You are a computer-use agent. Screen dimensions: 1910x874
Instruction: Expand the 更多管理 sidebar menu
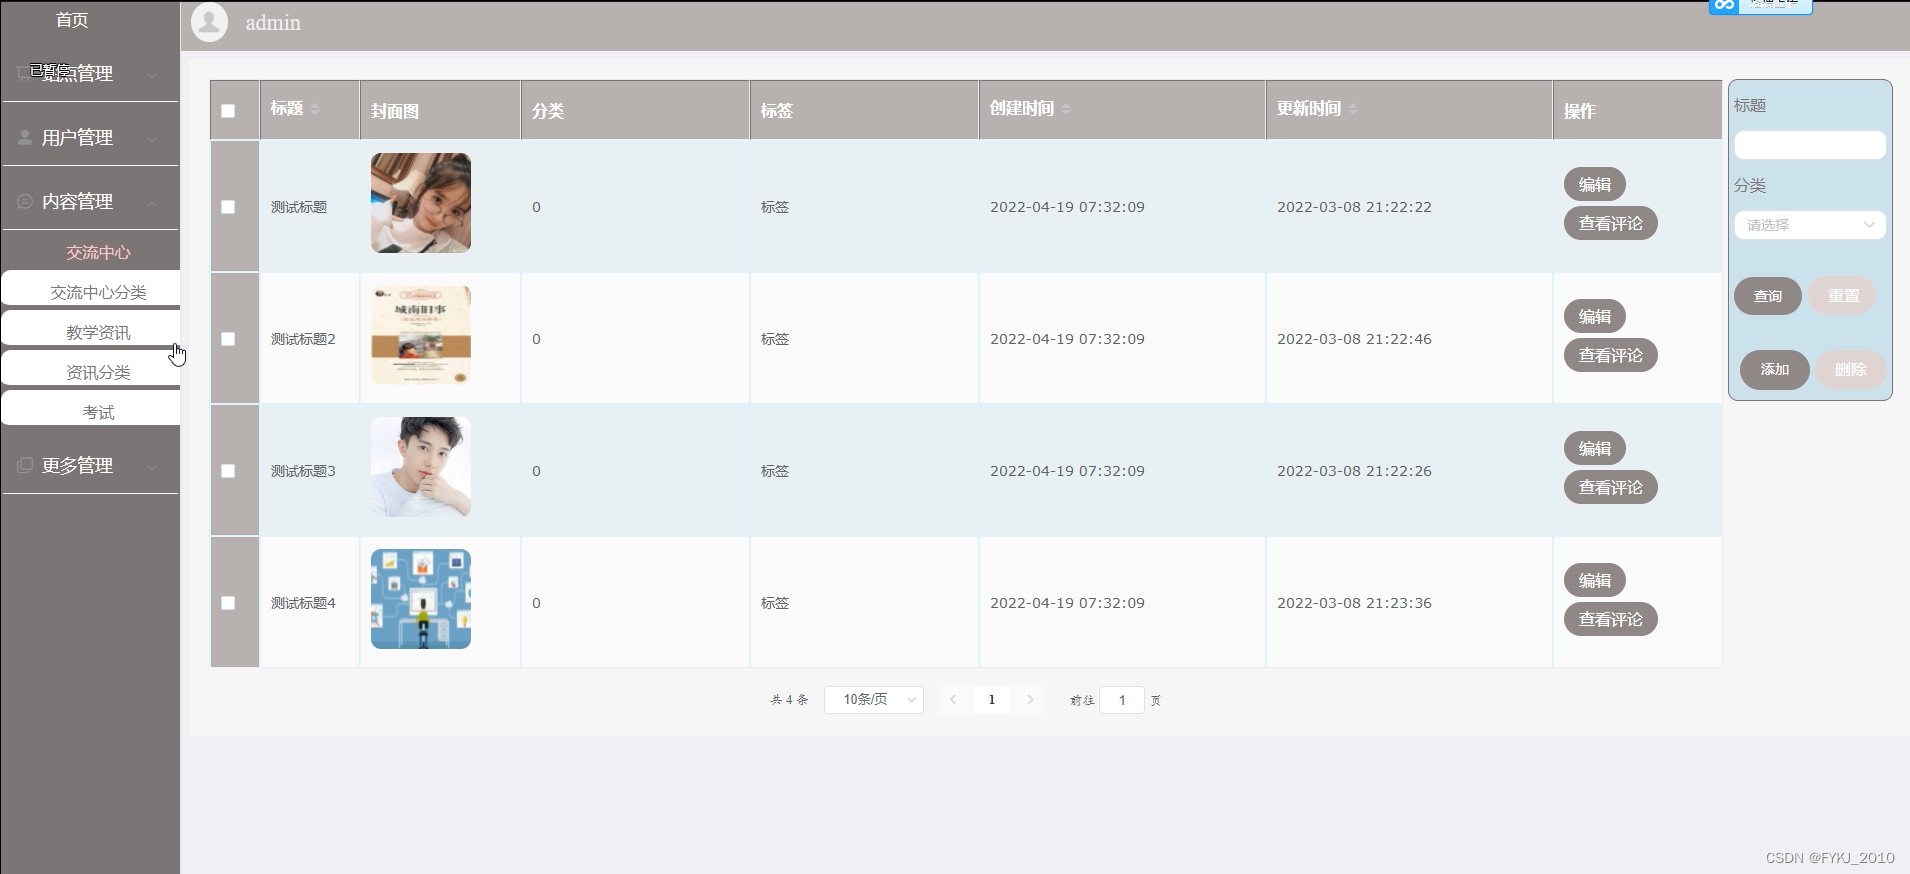tap(90, 465)
